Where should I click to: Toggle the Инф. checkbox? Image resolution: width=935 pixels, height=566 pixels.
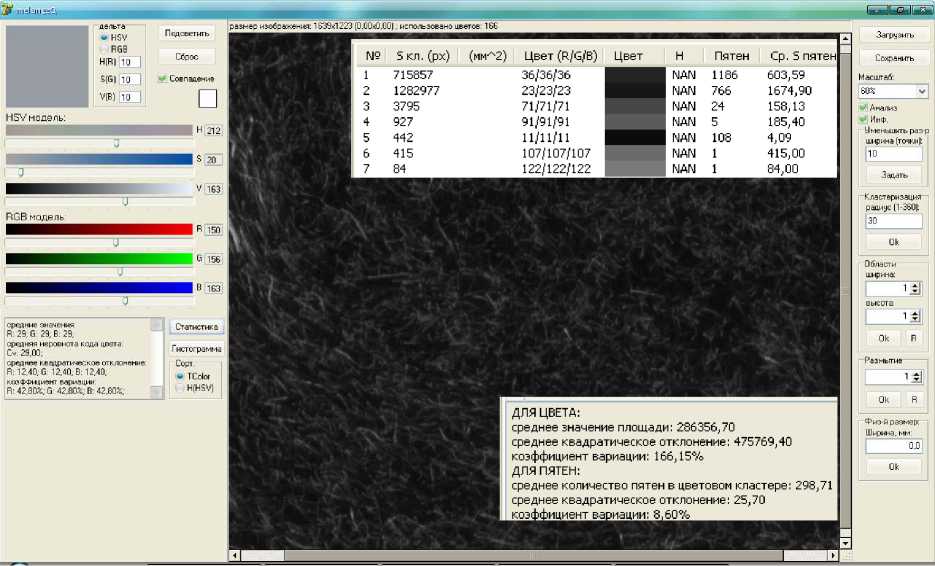click(864, 120)
